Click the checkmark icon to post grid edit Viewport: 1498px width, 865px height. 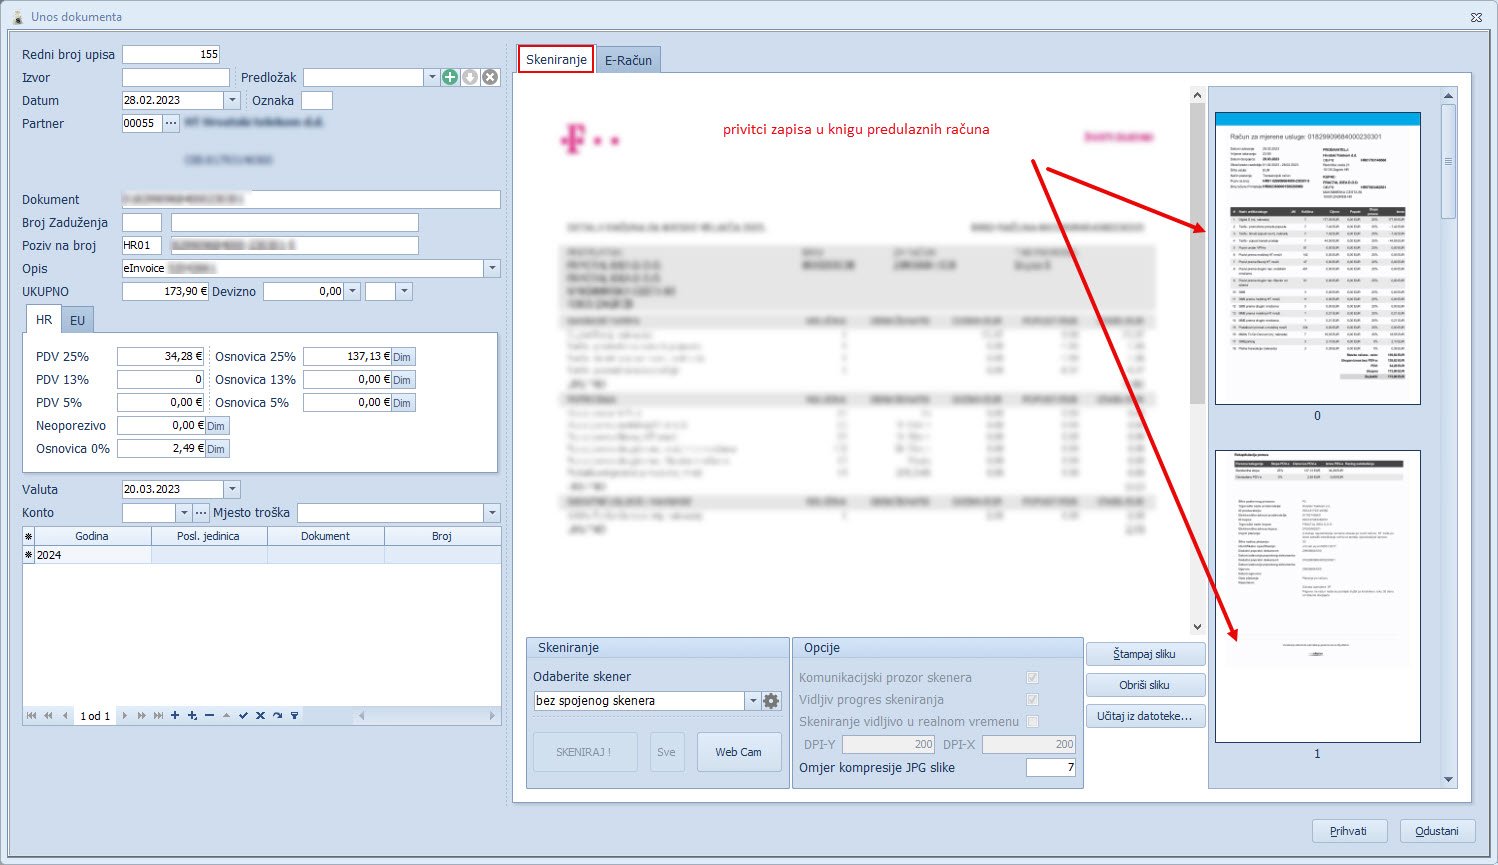click(x=243, y=716)
